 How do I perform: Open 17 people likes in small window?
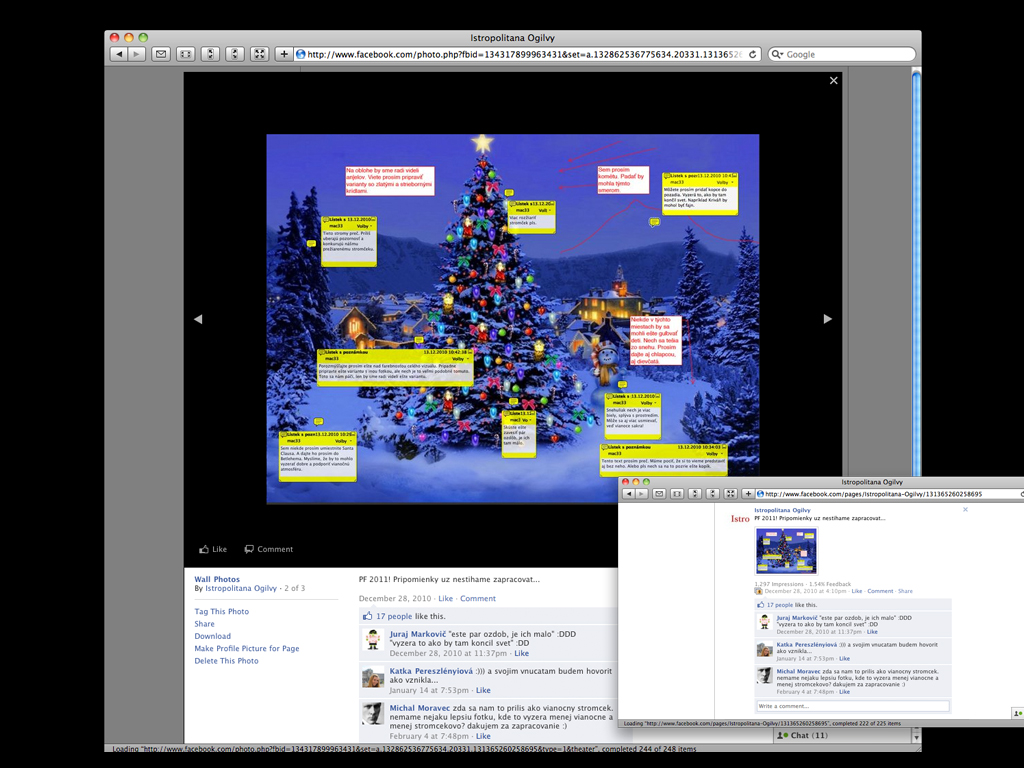[780, 605]
